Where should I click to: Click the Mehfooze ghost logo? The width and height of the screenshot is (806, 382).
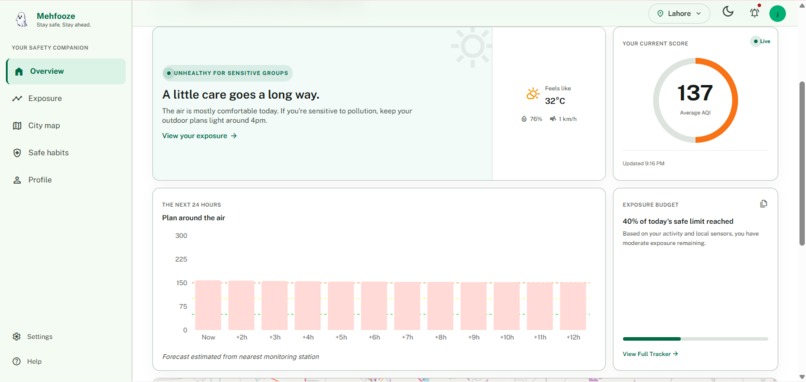point(22,20)
